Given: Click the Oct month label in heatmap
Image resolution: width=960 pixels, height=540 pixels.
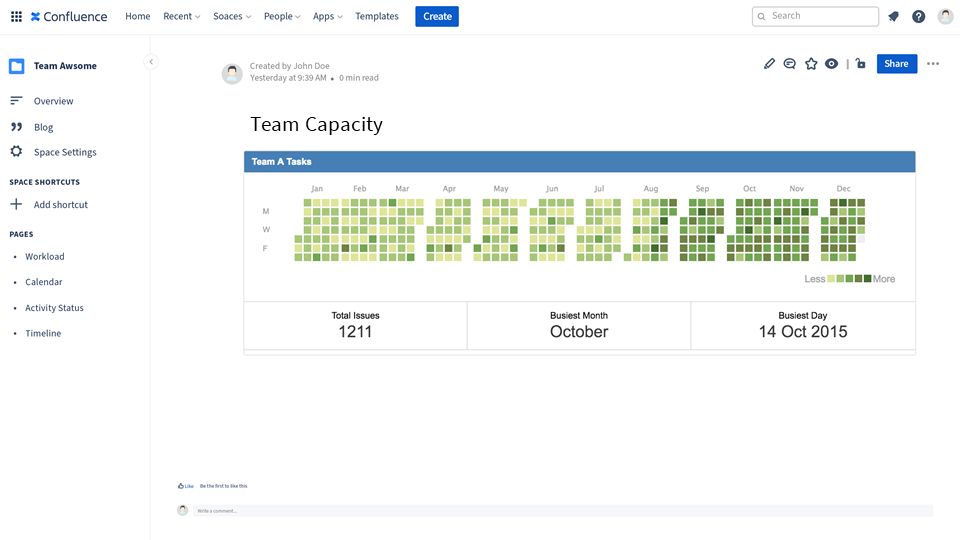Looking at the screenshot, I should 749,189.
